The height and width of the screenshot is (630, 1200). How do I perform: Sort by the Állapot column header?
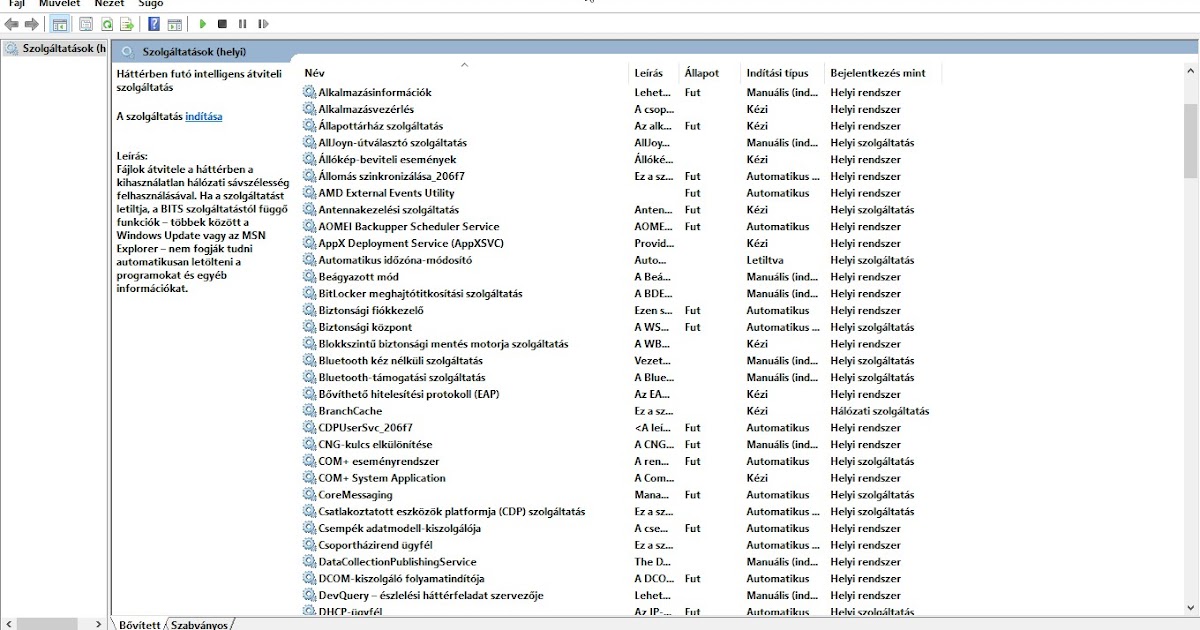702,73
